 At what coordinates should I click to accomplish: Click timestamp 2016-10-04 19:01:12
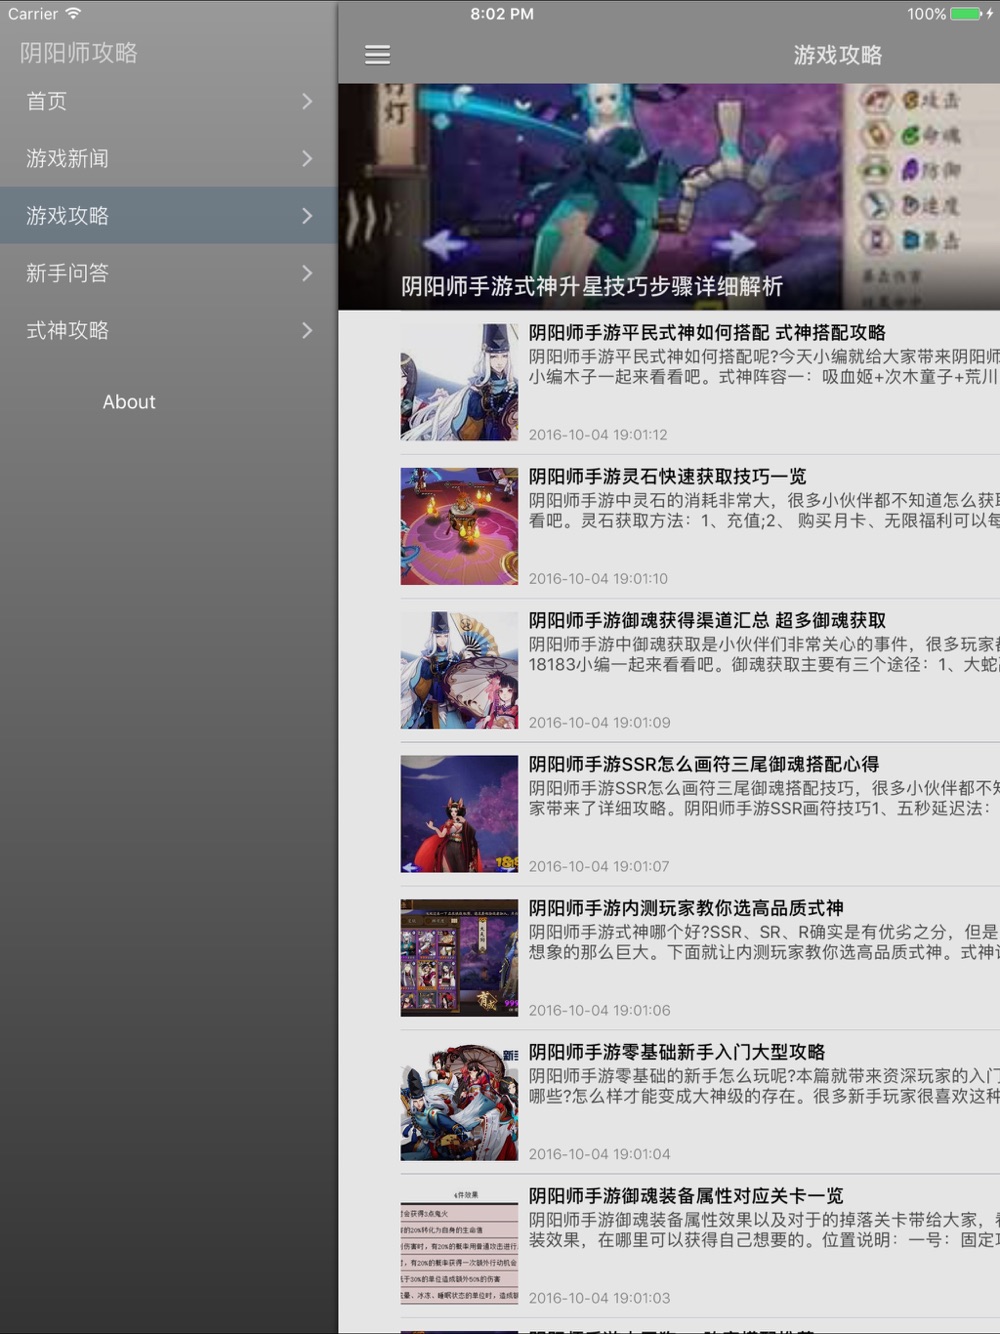pos(598,435)
